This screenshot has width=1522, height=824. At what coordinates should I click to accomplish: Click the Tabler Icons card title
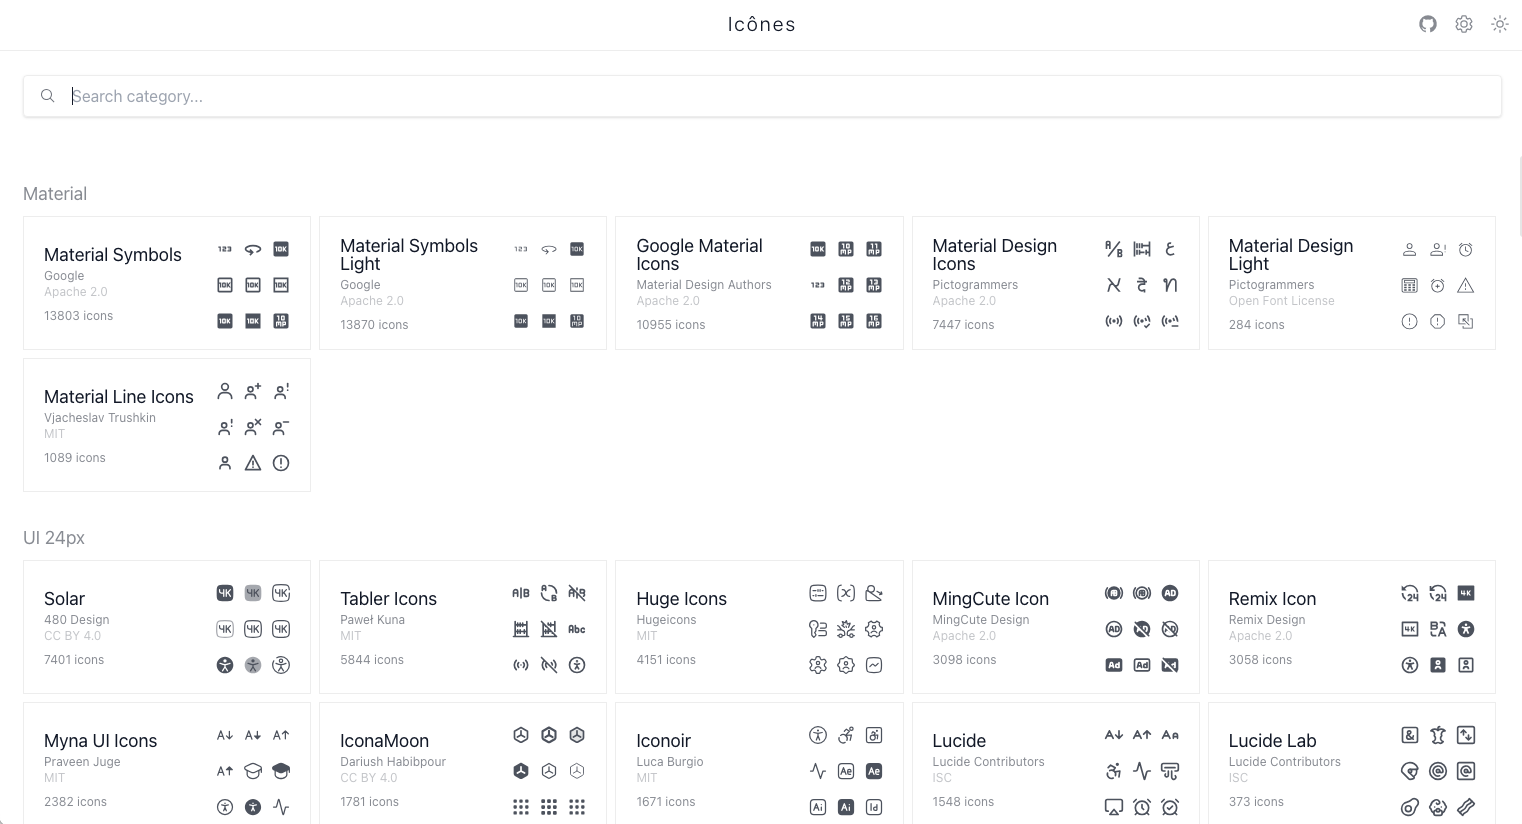pyautogui.click(x=388, y=599)
